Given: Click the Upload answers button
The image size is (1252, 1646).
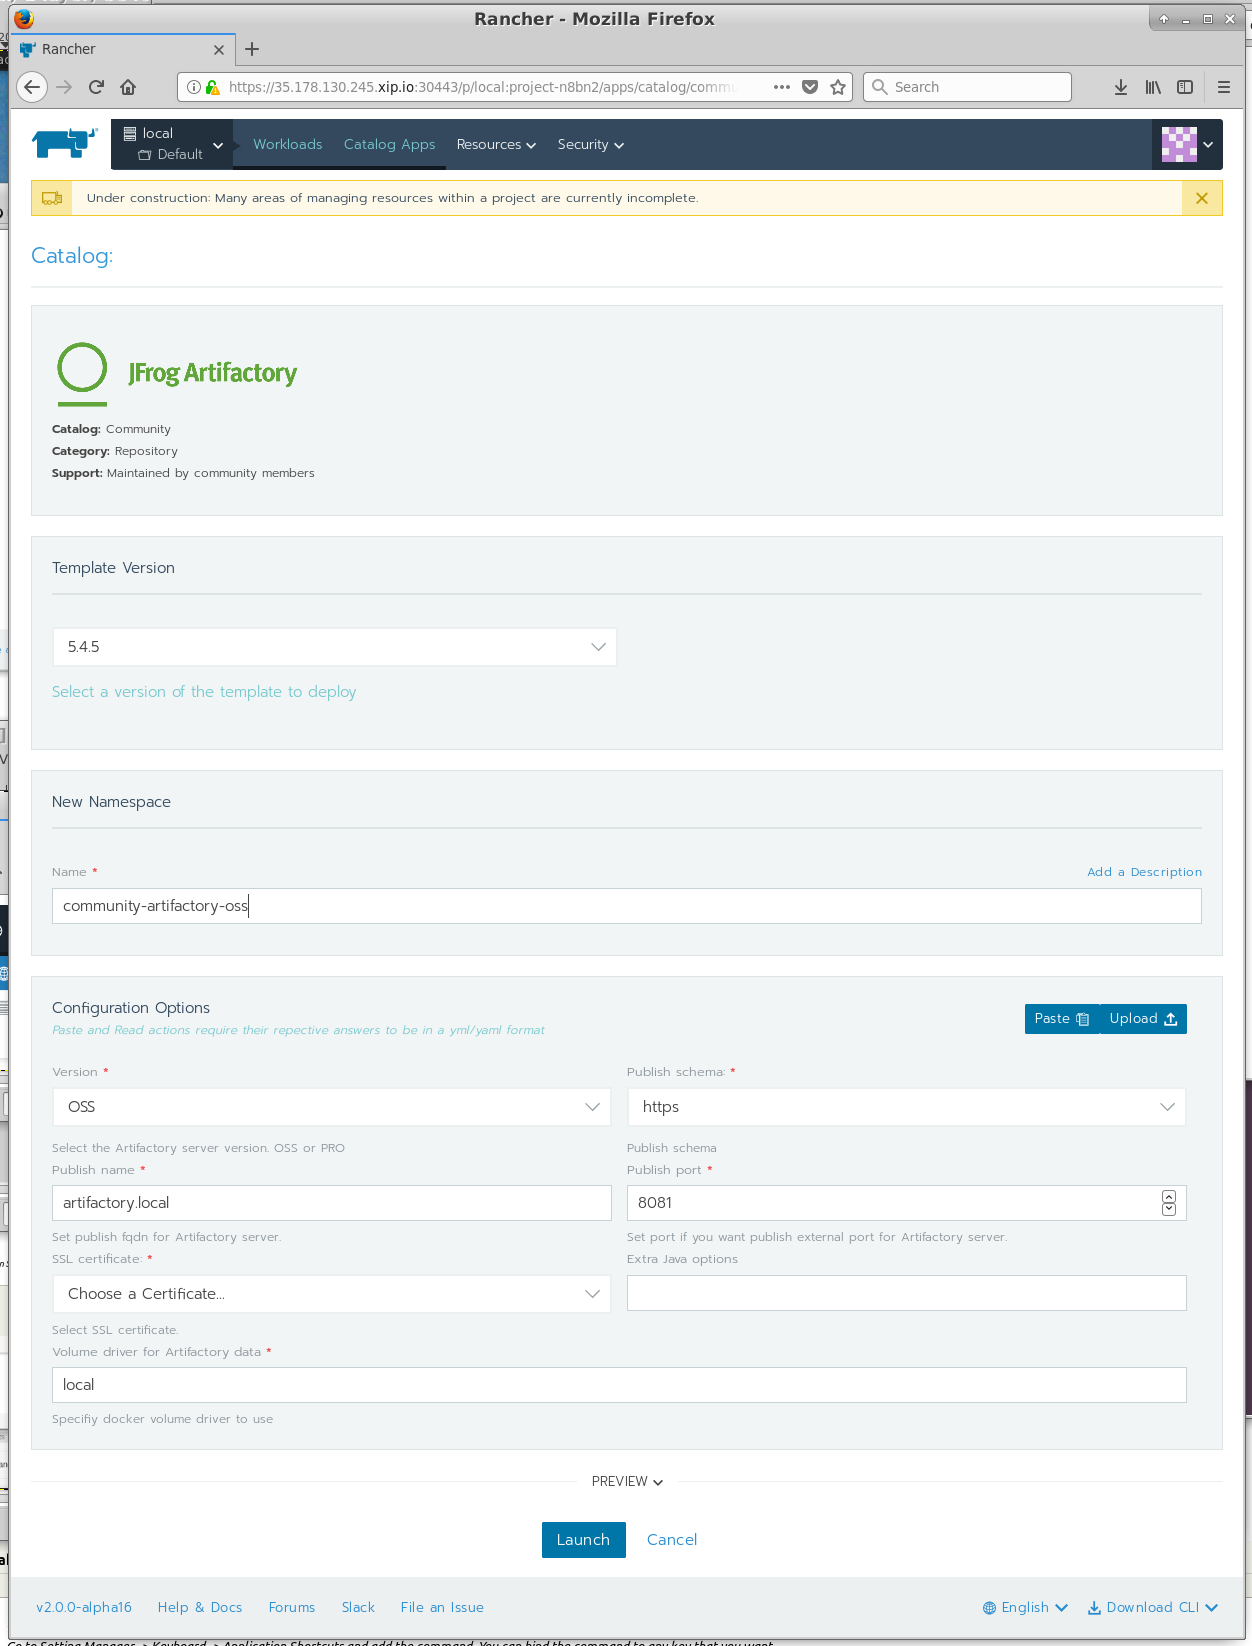Looking at the screenshot, I should coord(1143,1019).
